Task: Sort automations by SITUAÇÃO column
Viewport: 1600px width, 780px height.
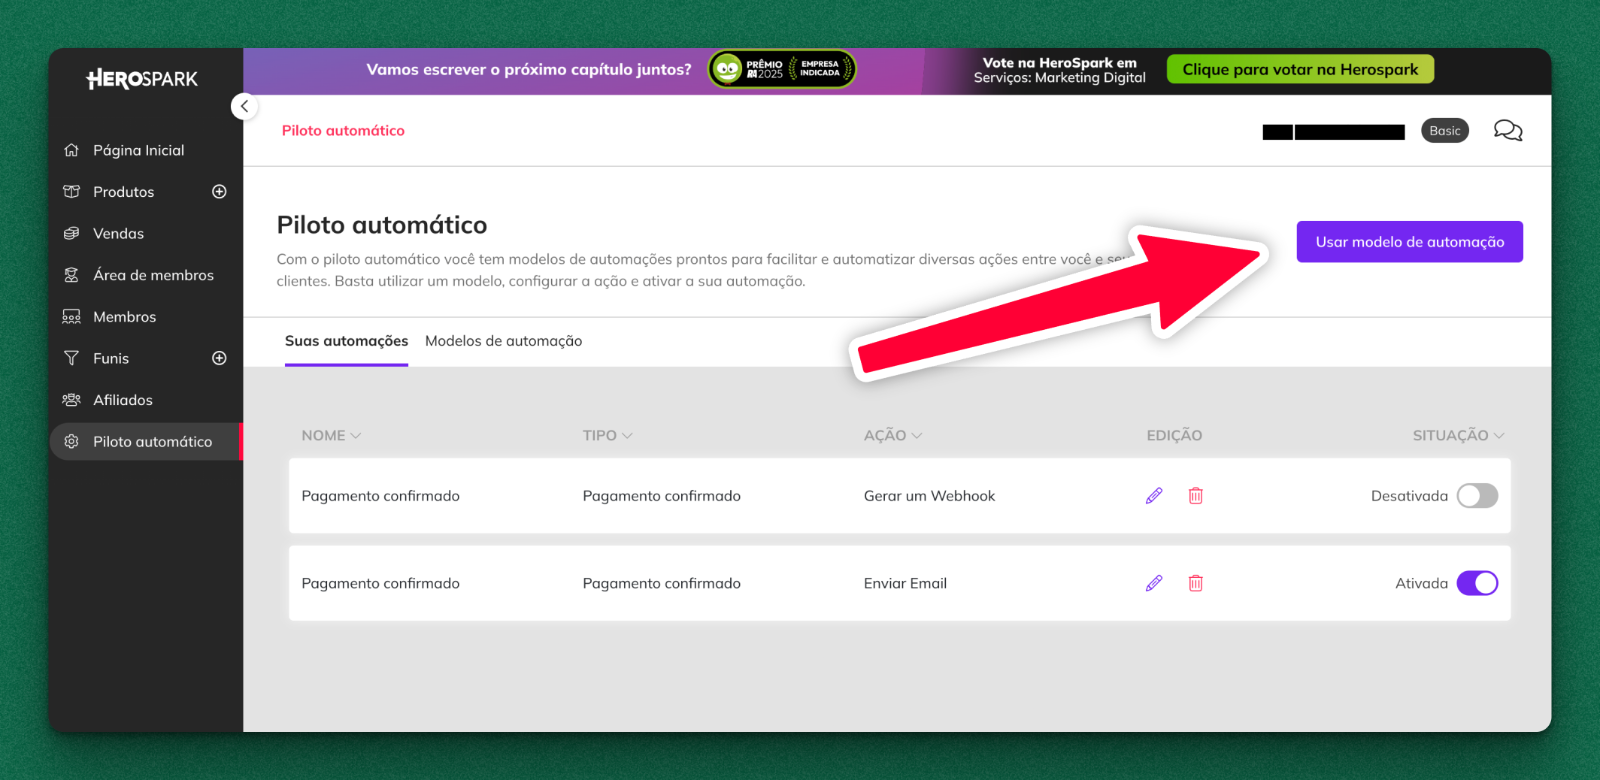Action: click(1457, 436)
